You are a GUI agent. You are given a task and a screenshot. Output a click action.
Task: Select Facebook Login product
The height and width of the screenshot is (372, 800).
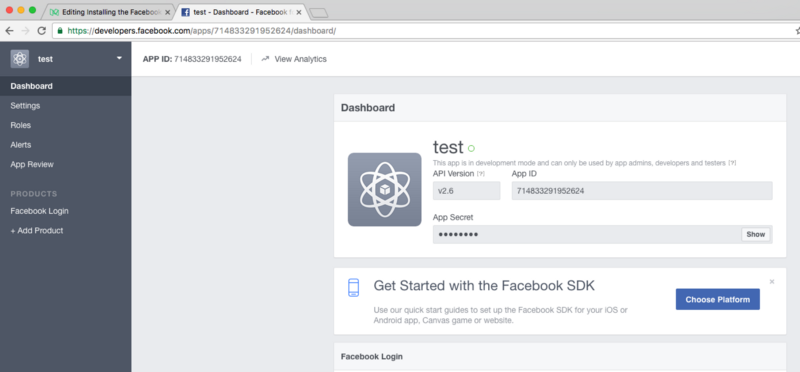coord(39,211)
